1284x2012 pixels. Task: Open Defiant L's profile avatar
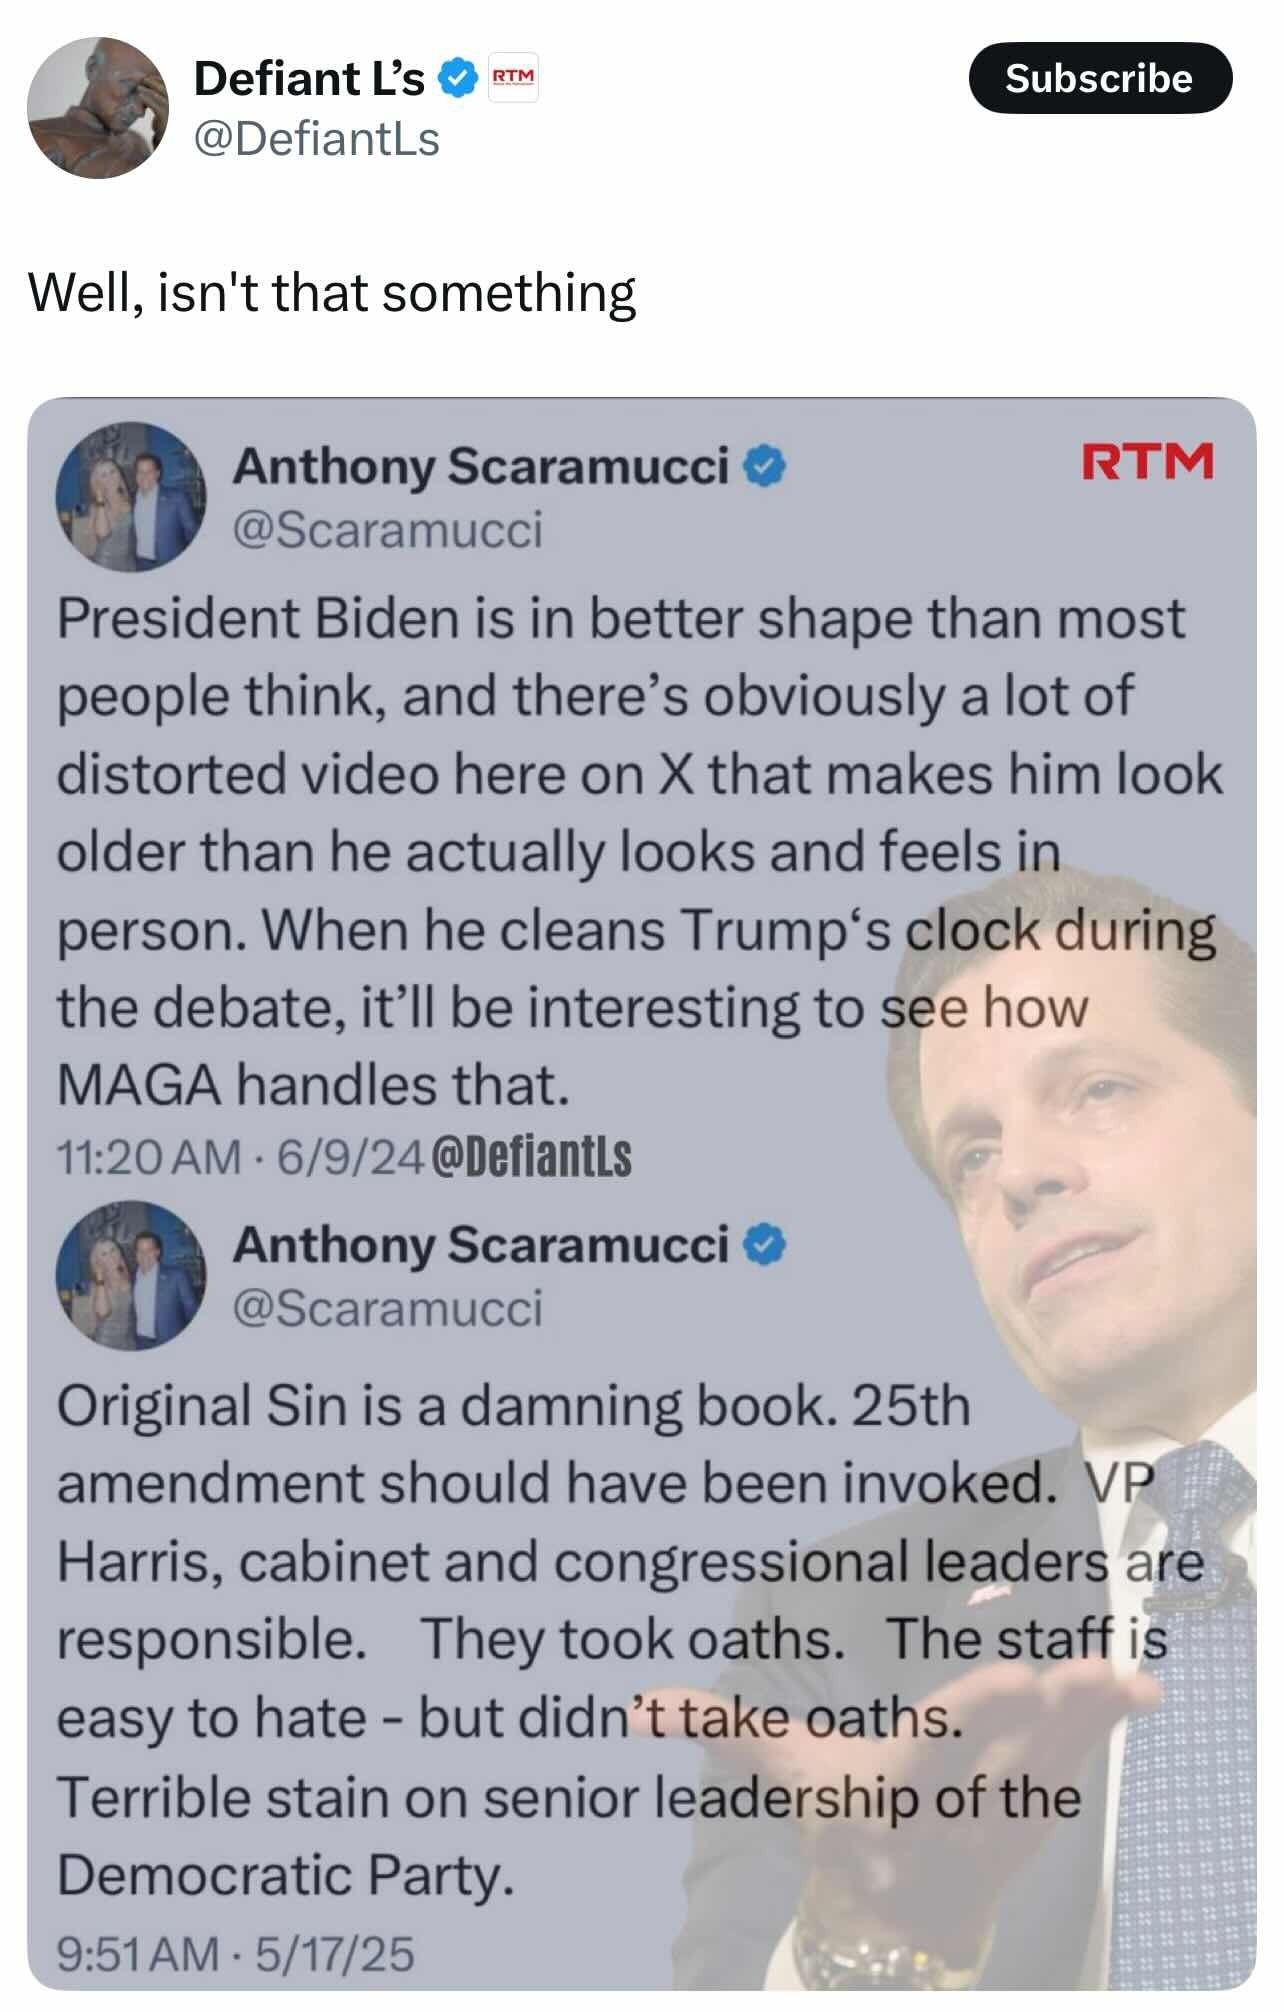[98, 108]
